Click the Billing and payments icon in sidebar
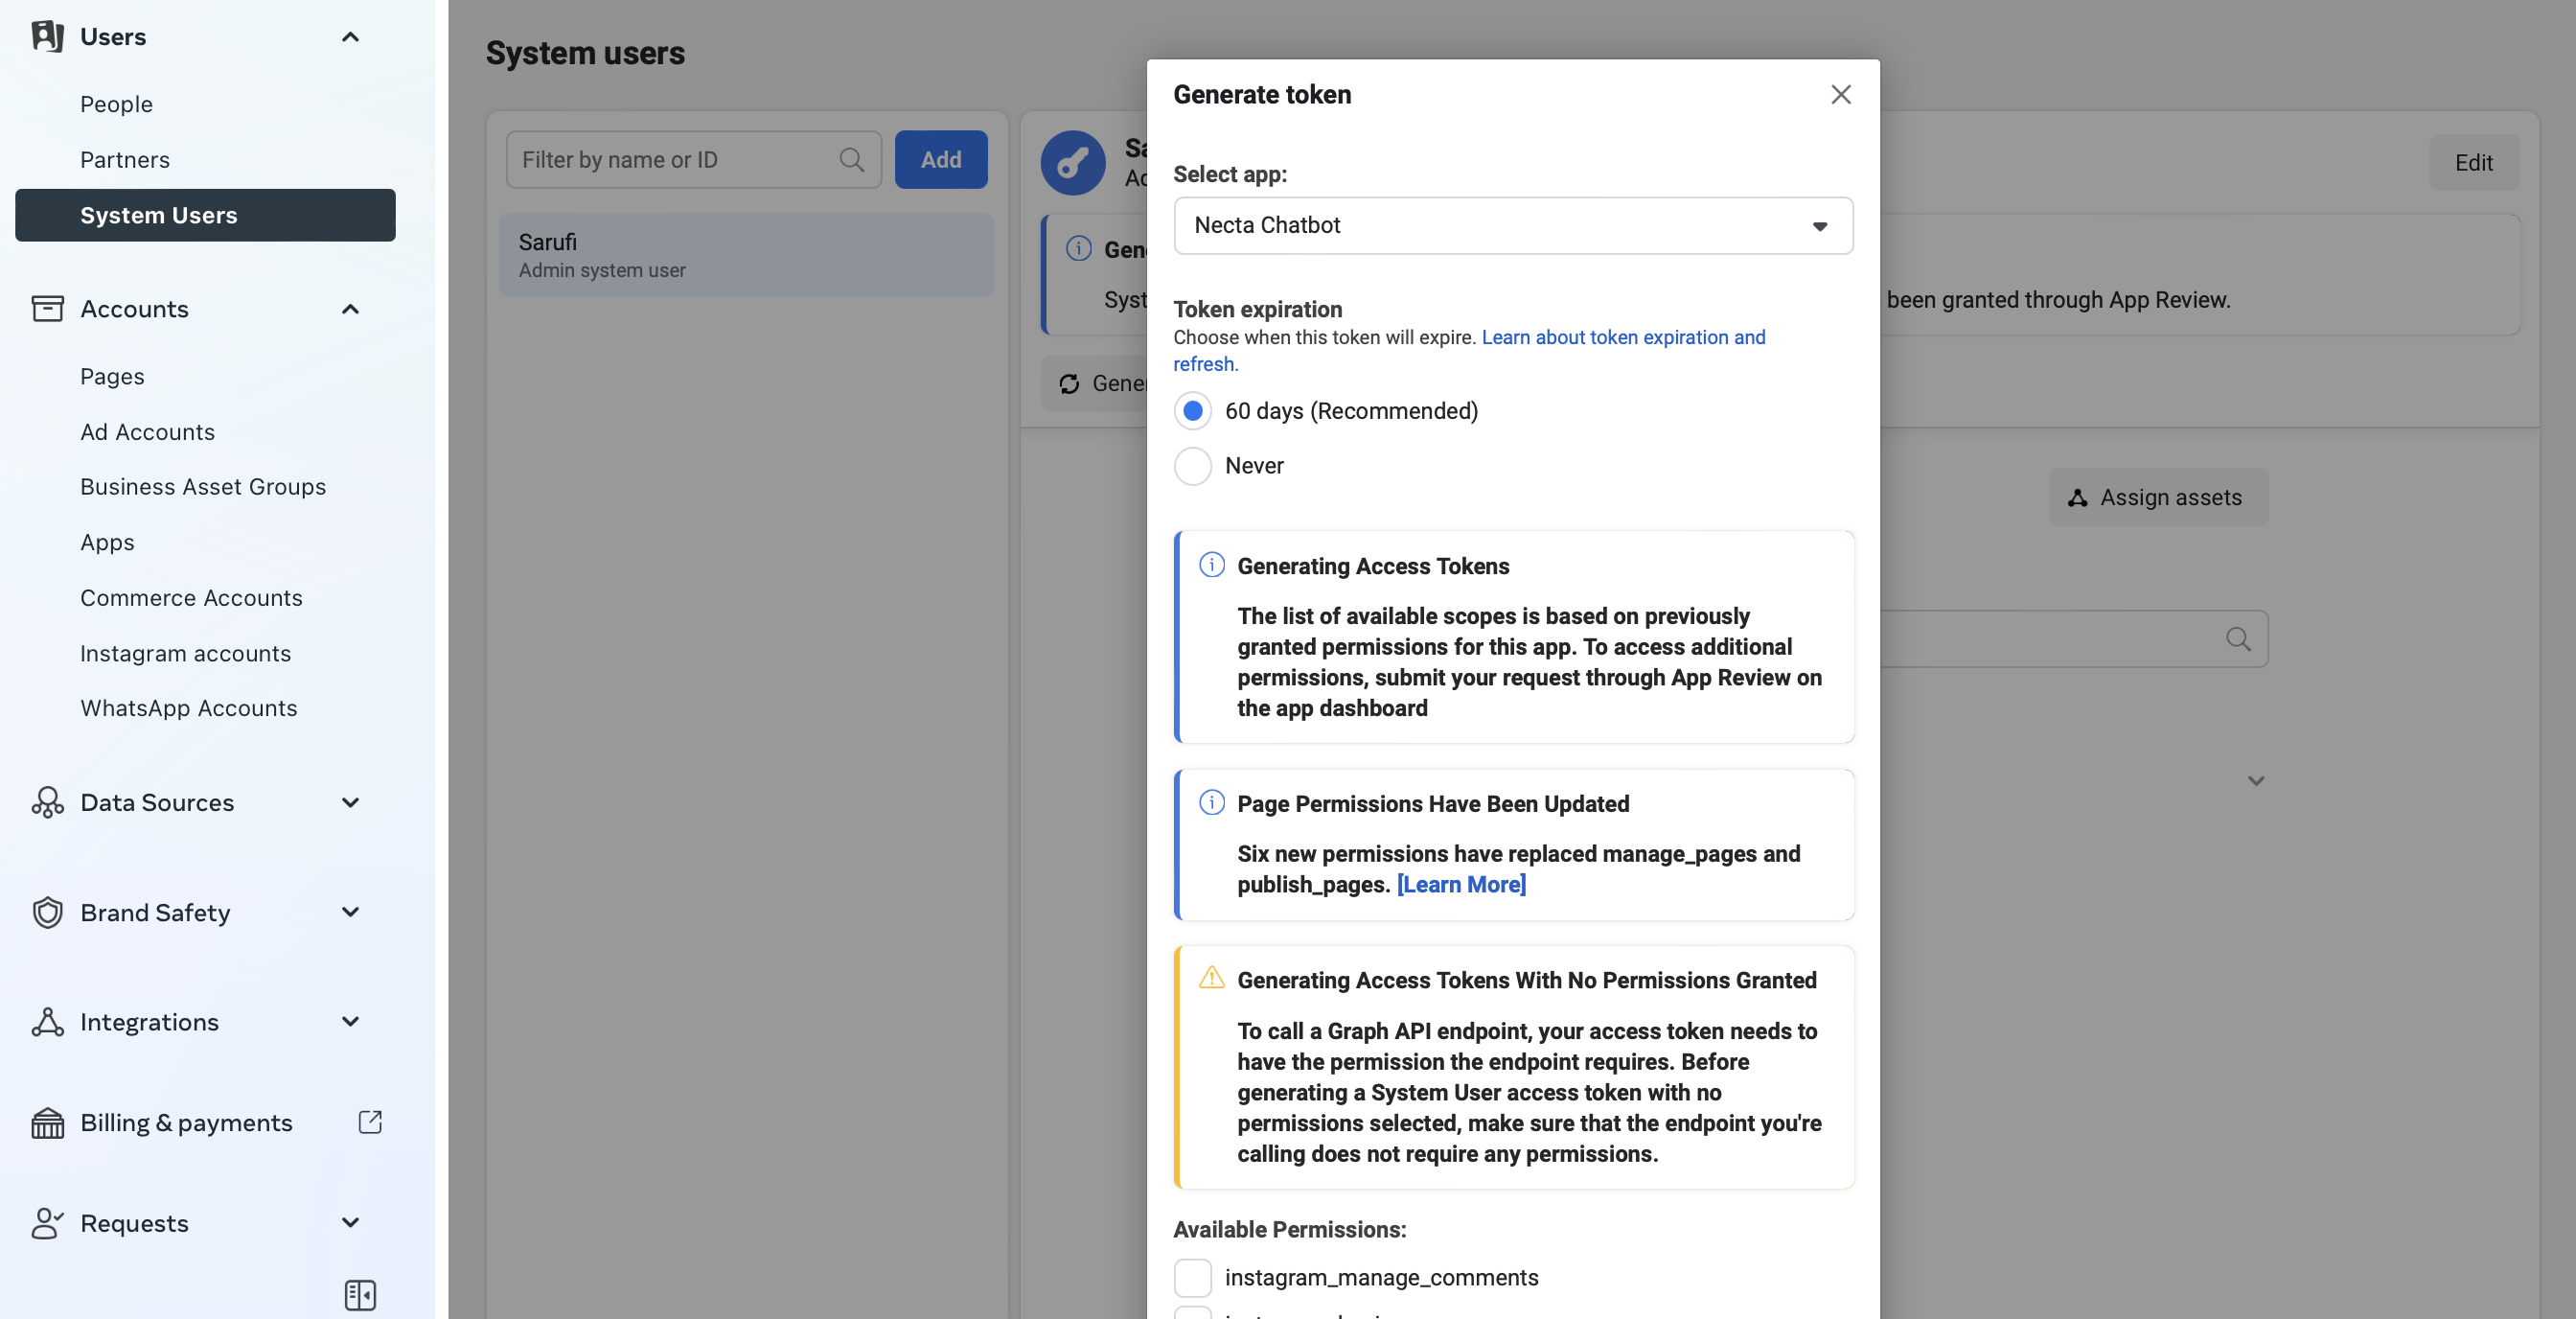 47,1122
